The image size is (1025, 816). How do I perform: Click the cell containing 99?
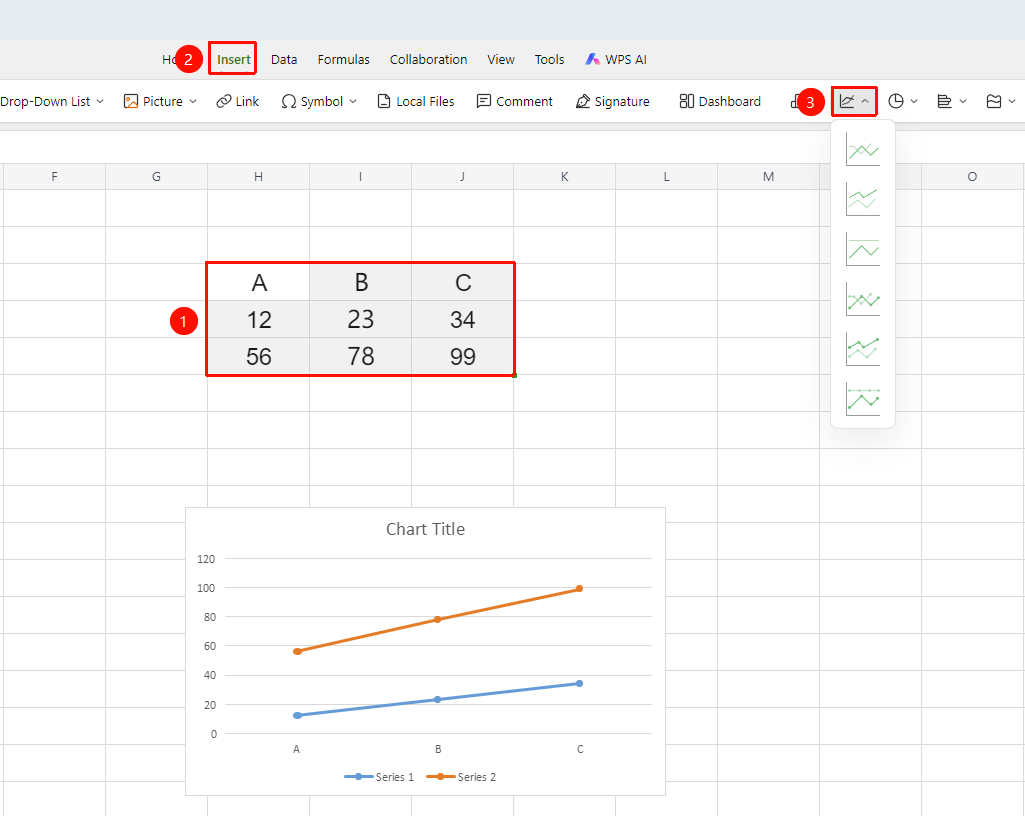[x=462, y=356]
